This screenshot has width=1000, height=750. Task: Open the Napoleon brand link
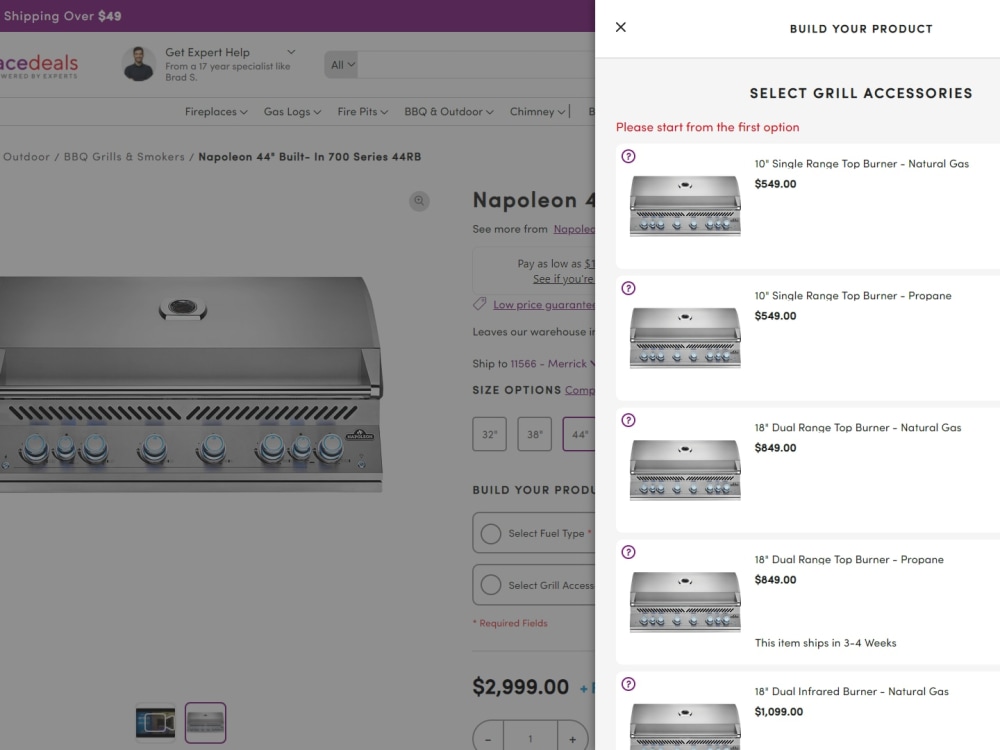coord(574,229)
